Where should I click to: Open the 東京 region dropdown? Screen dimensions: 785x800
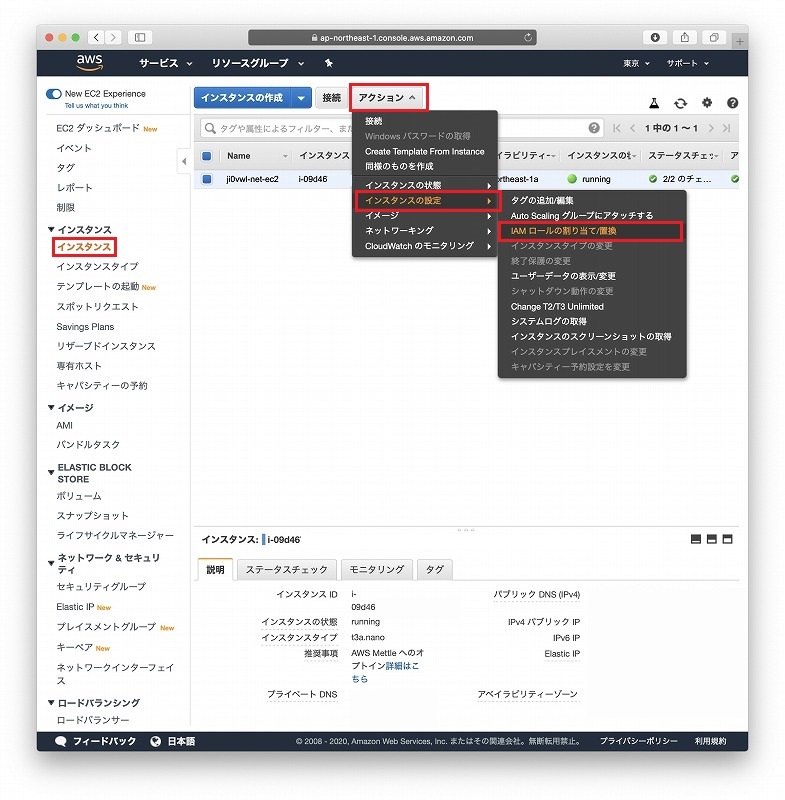tap(636, 63)
